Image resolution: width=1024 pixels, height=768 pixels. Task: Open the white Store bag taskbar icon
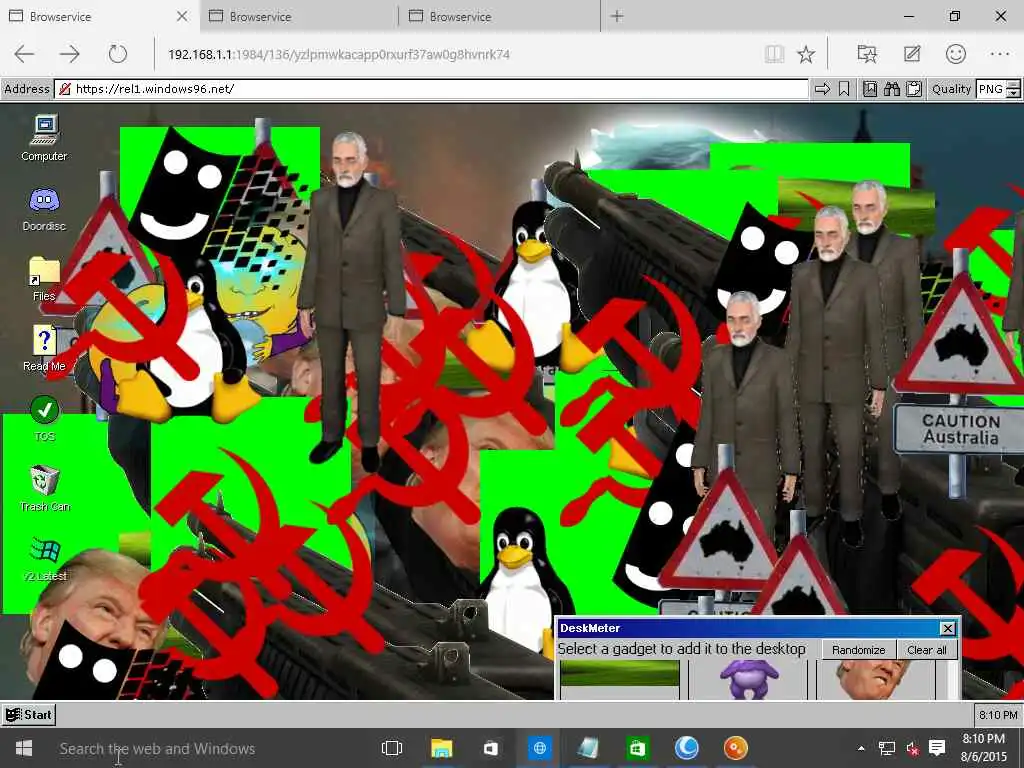coord(490,748)
